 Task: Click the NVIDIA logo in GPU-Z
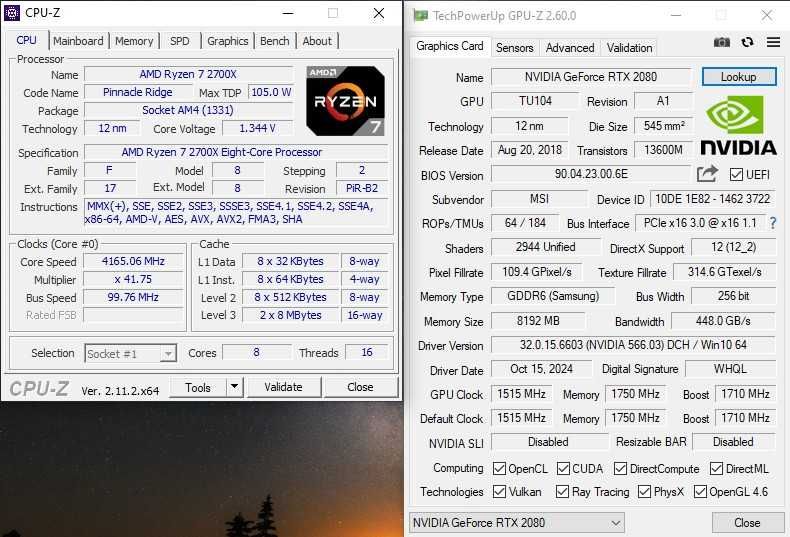pos(738,126)
